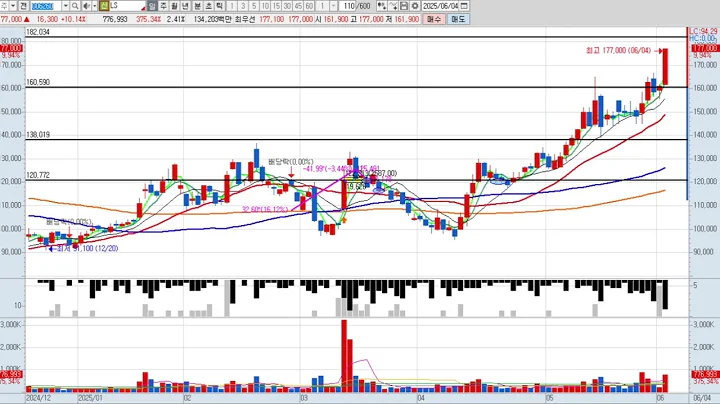720x404 pixels.
Task: Select the 182,034 horizontal line label
Action: click(x=38, y=32)
